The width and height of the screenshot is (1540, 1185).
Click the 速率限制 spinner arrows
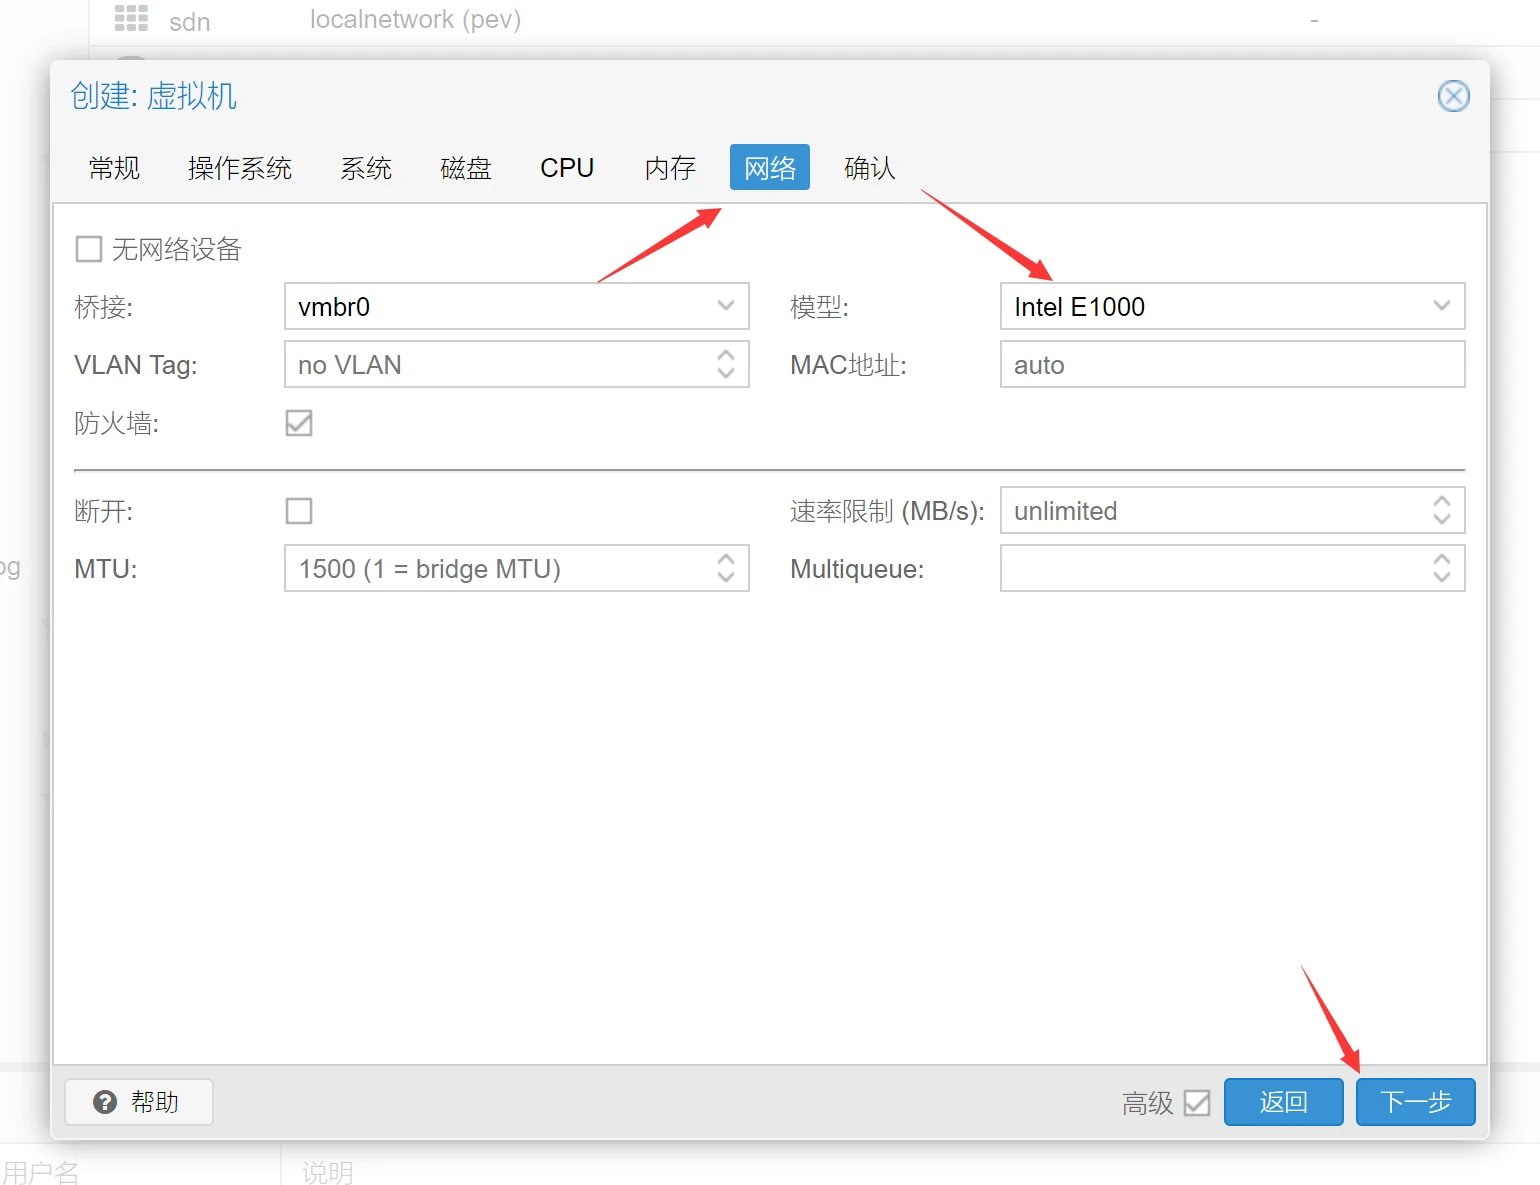coord(1442,510)
